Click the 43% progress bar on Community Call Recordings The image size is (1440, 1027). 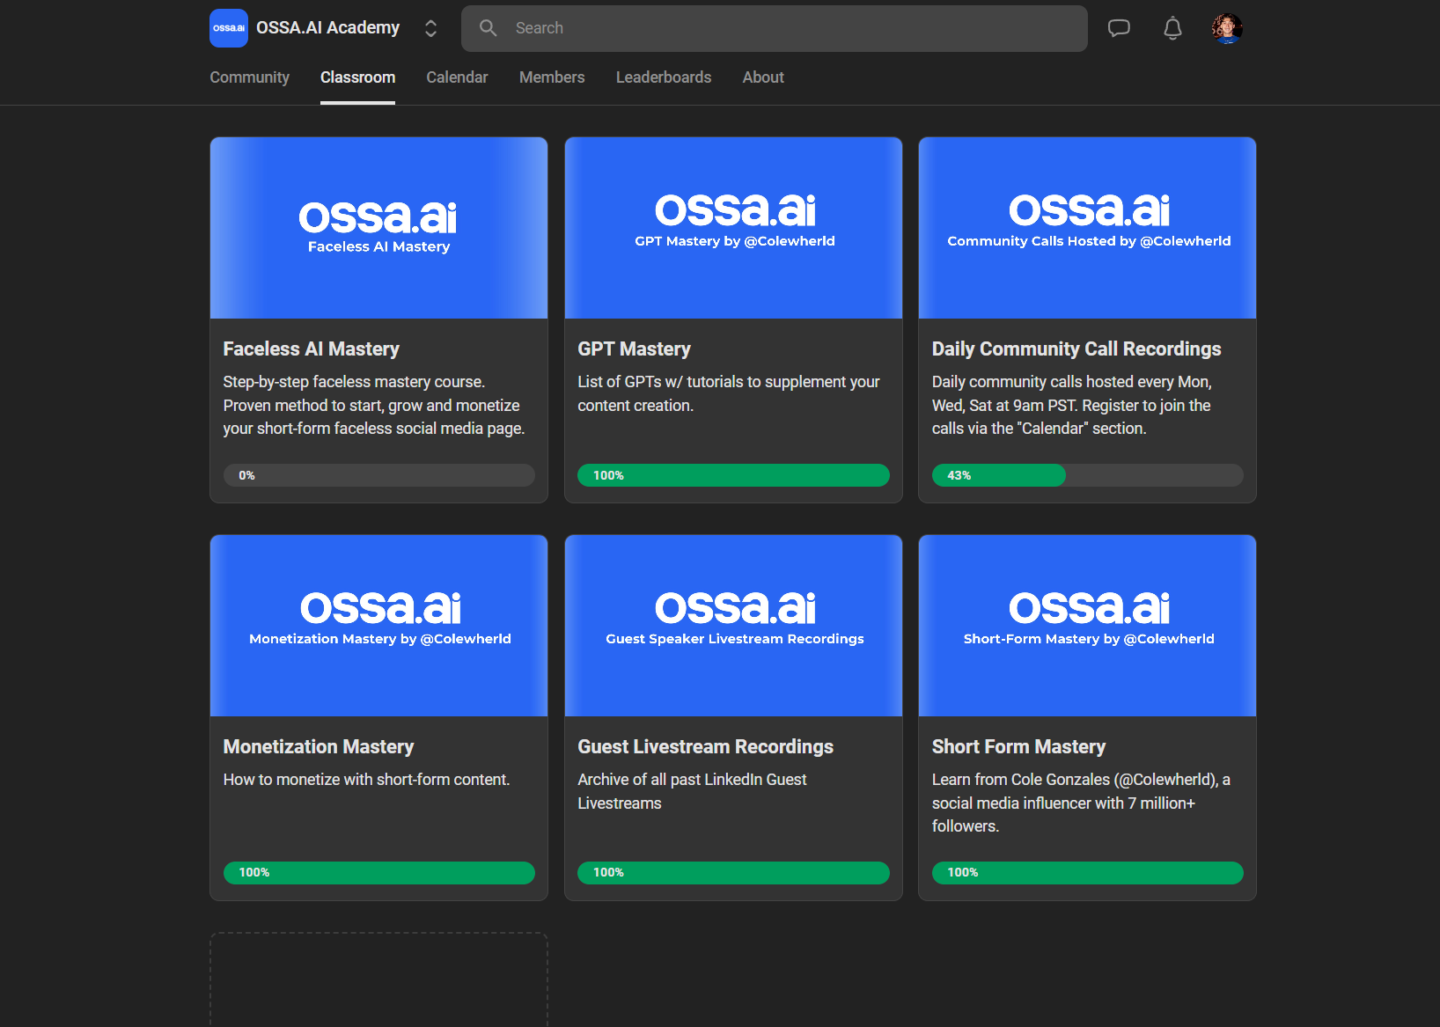(1087, 475)
